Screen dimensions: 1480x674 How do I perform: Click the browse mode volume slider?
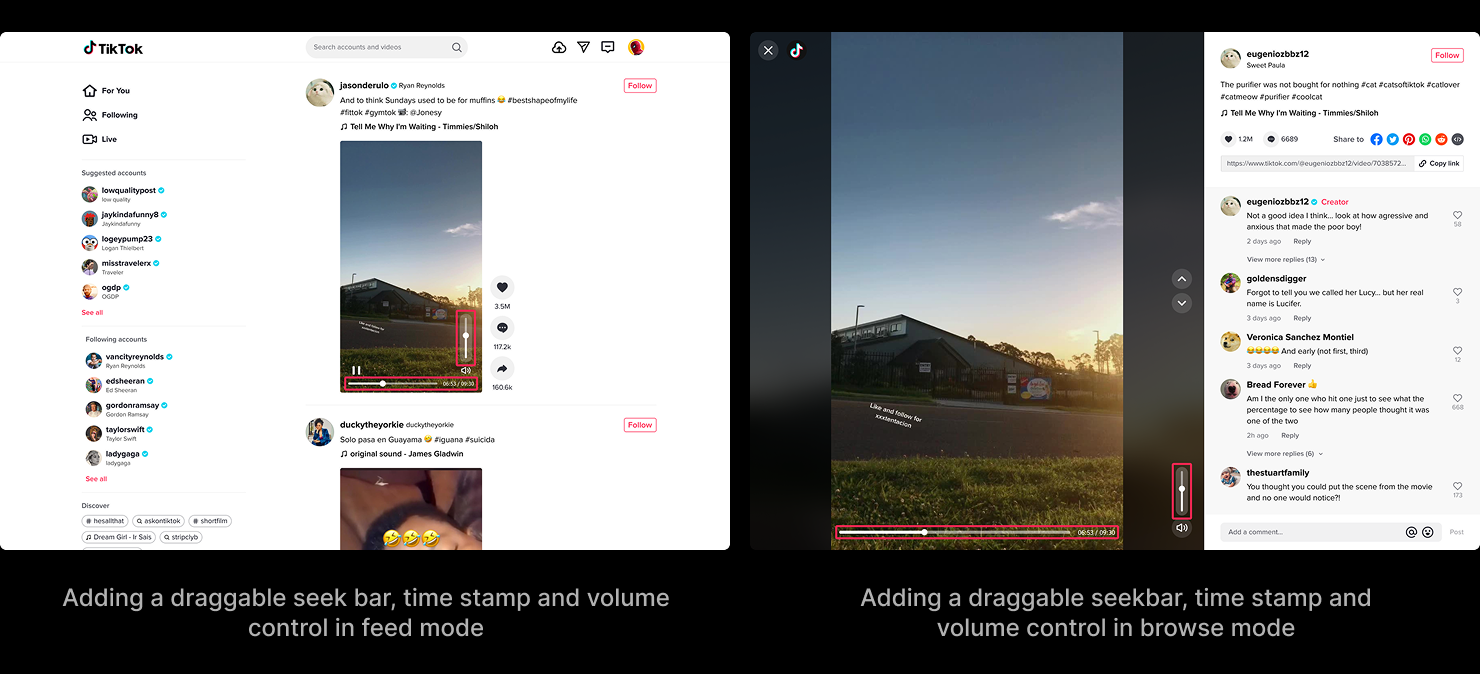coord(1182,490)
